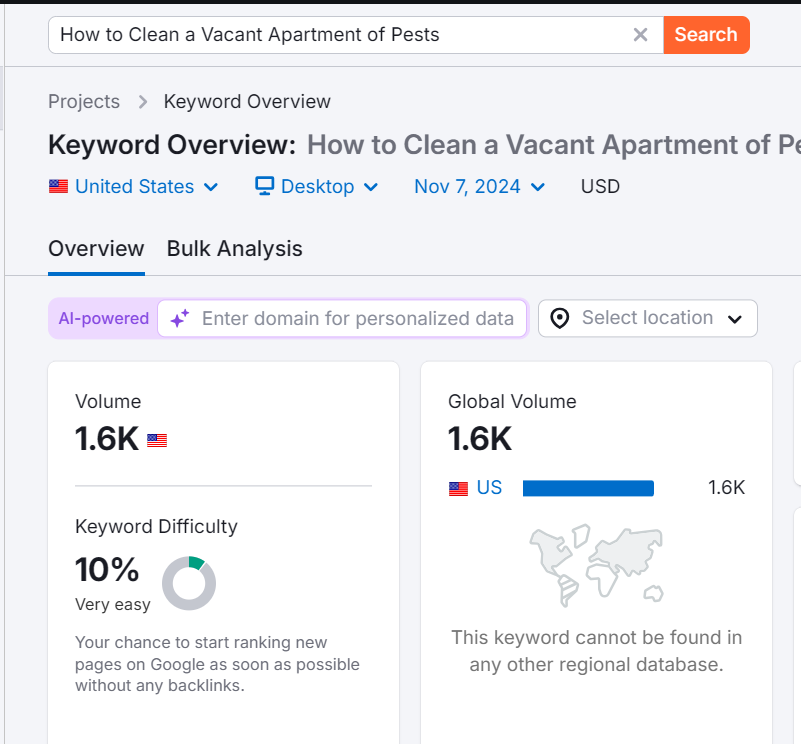
Task: Click the Keyword Difficulty donut chart
Action: pos(189,583)
